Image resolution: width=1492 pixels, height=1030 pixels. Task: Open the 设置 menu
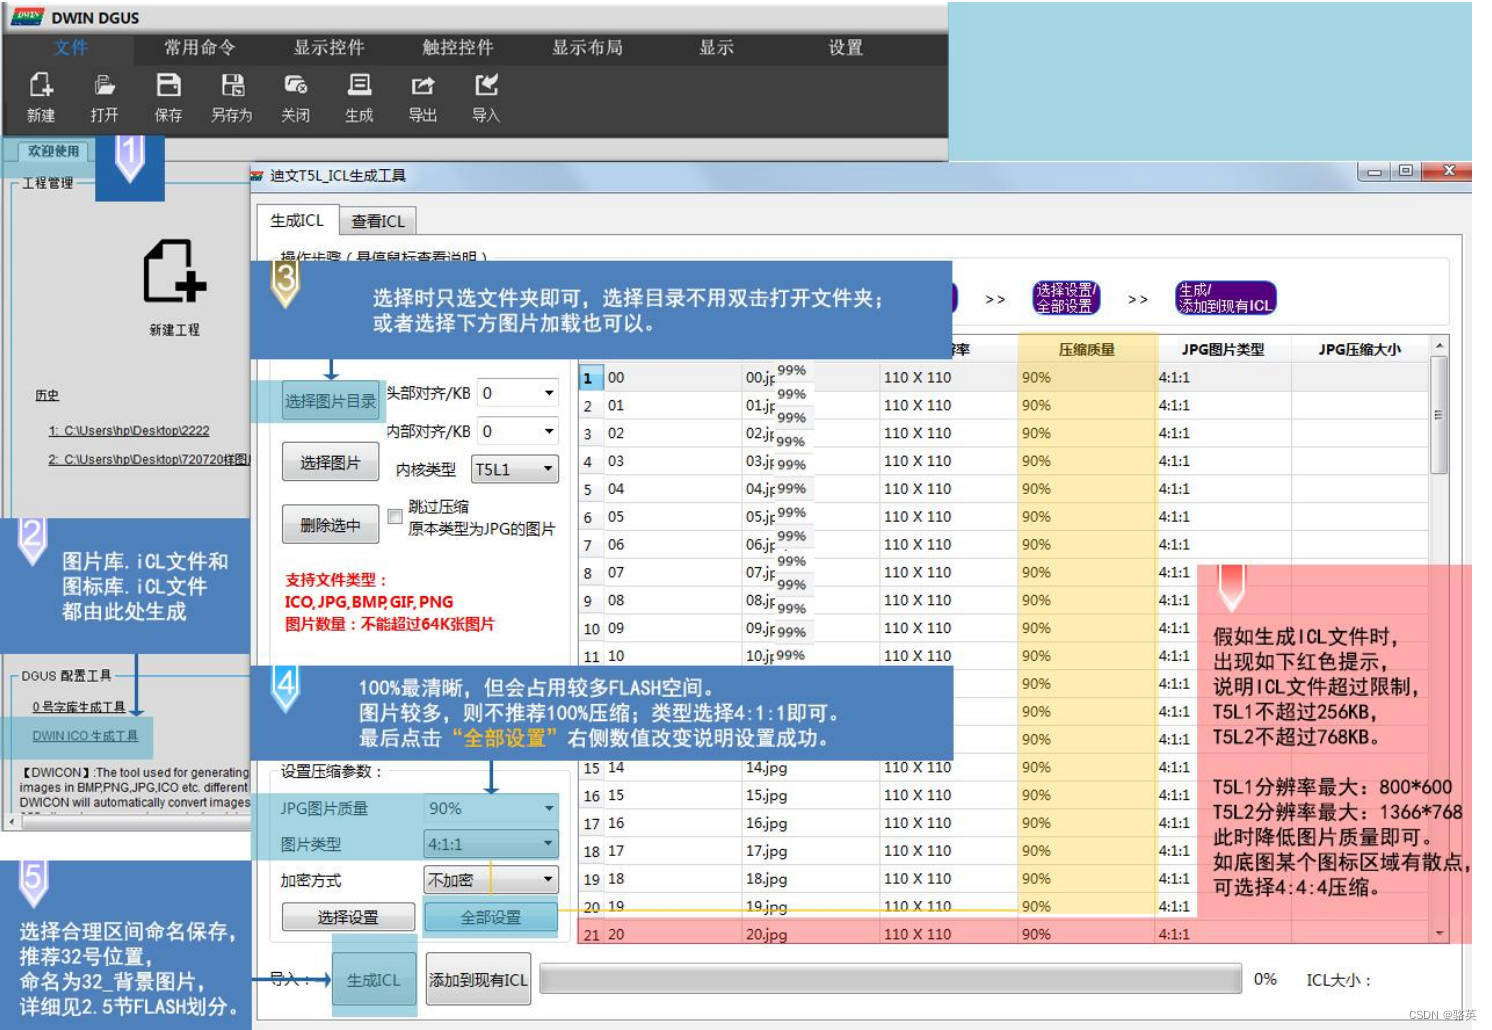(845, 47)
